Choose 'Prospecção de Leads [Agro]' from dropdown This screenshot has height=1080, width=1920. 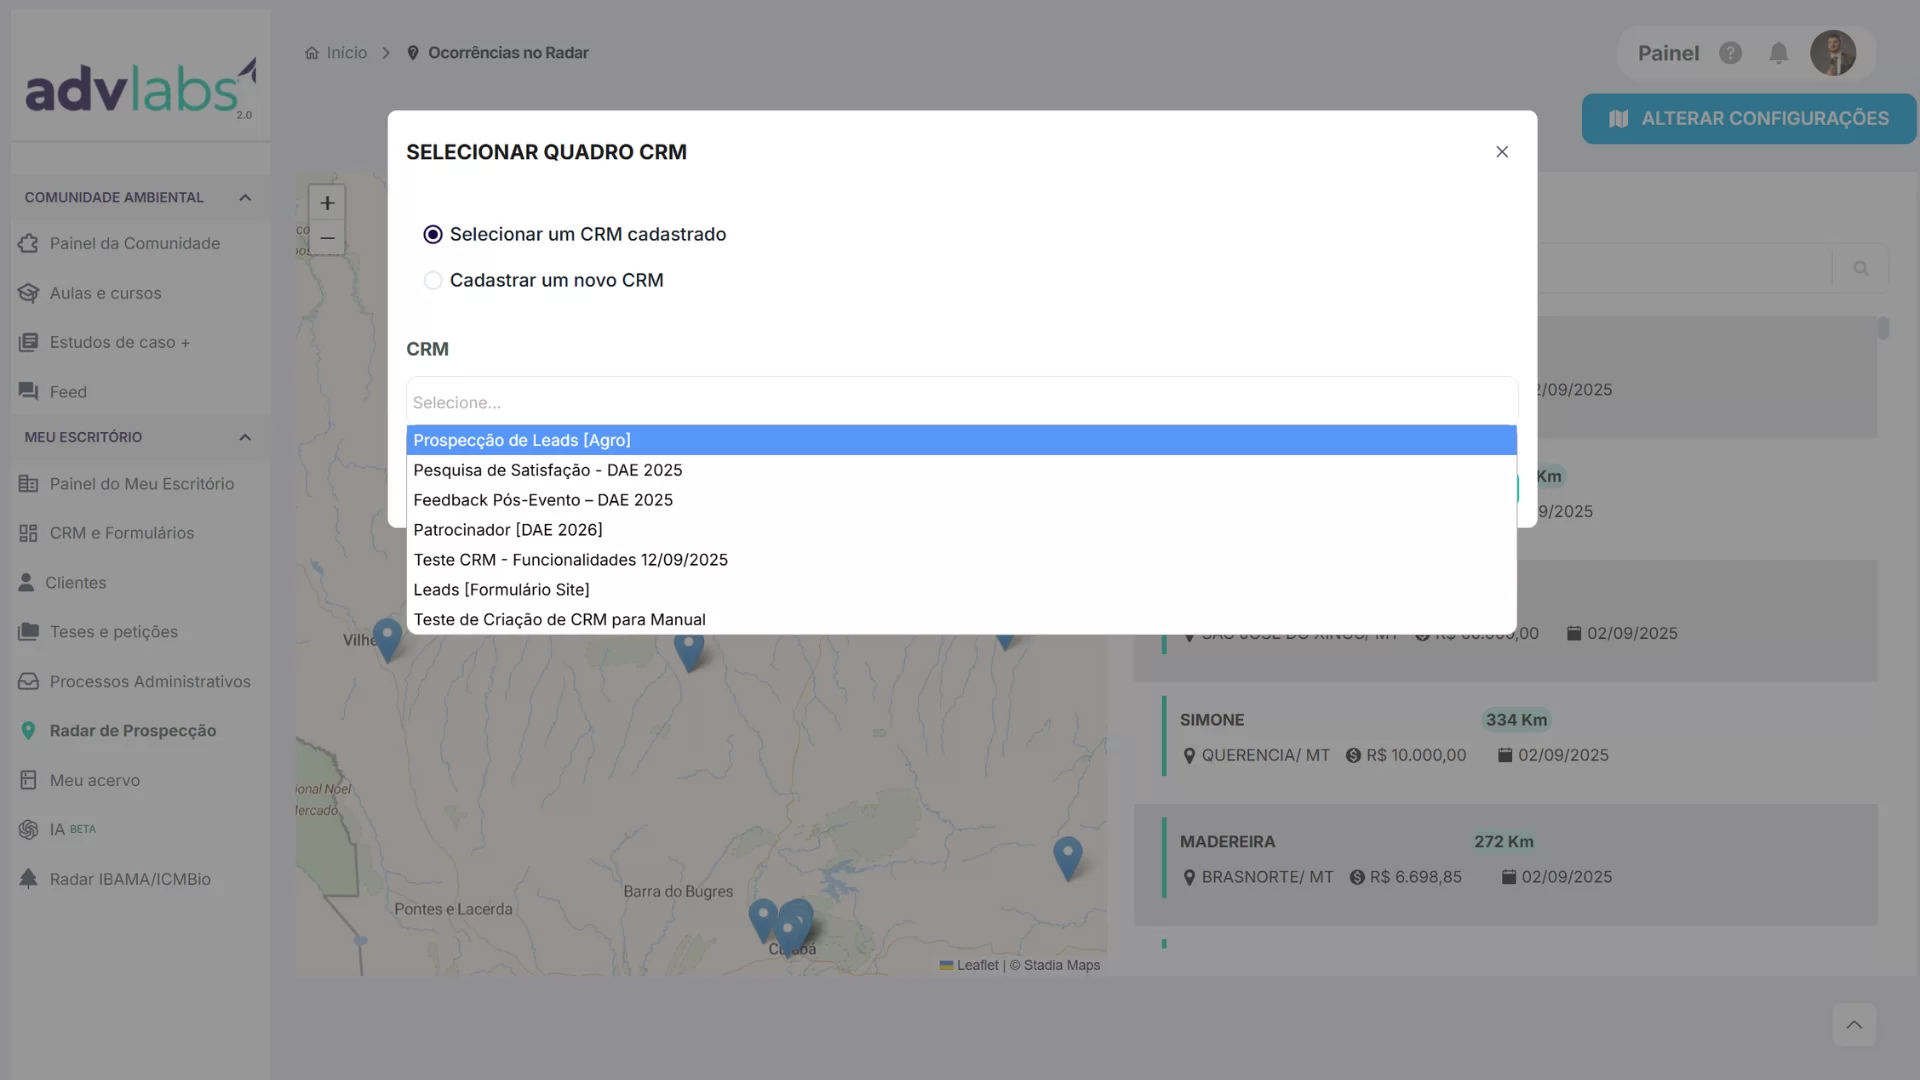[x=521, y=440]
